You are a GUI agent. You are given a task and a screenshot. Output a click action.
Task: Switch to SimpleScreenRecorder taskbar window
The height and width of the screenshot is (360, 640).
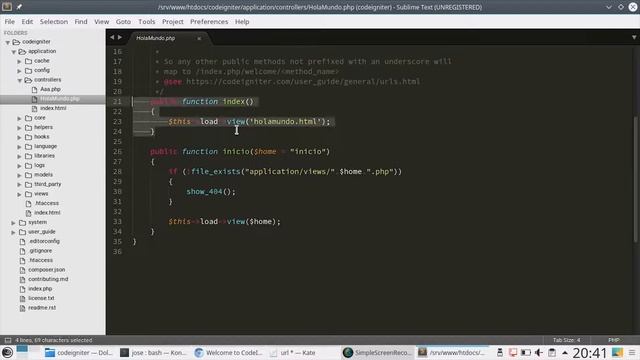(378, 353)
